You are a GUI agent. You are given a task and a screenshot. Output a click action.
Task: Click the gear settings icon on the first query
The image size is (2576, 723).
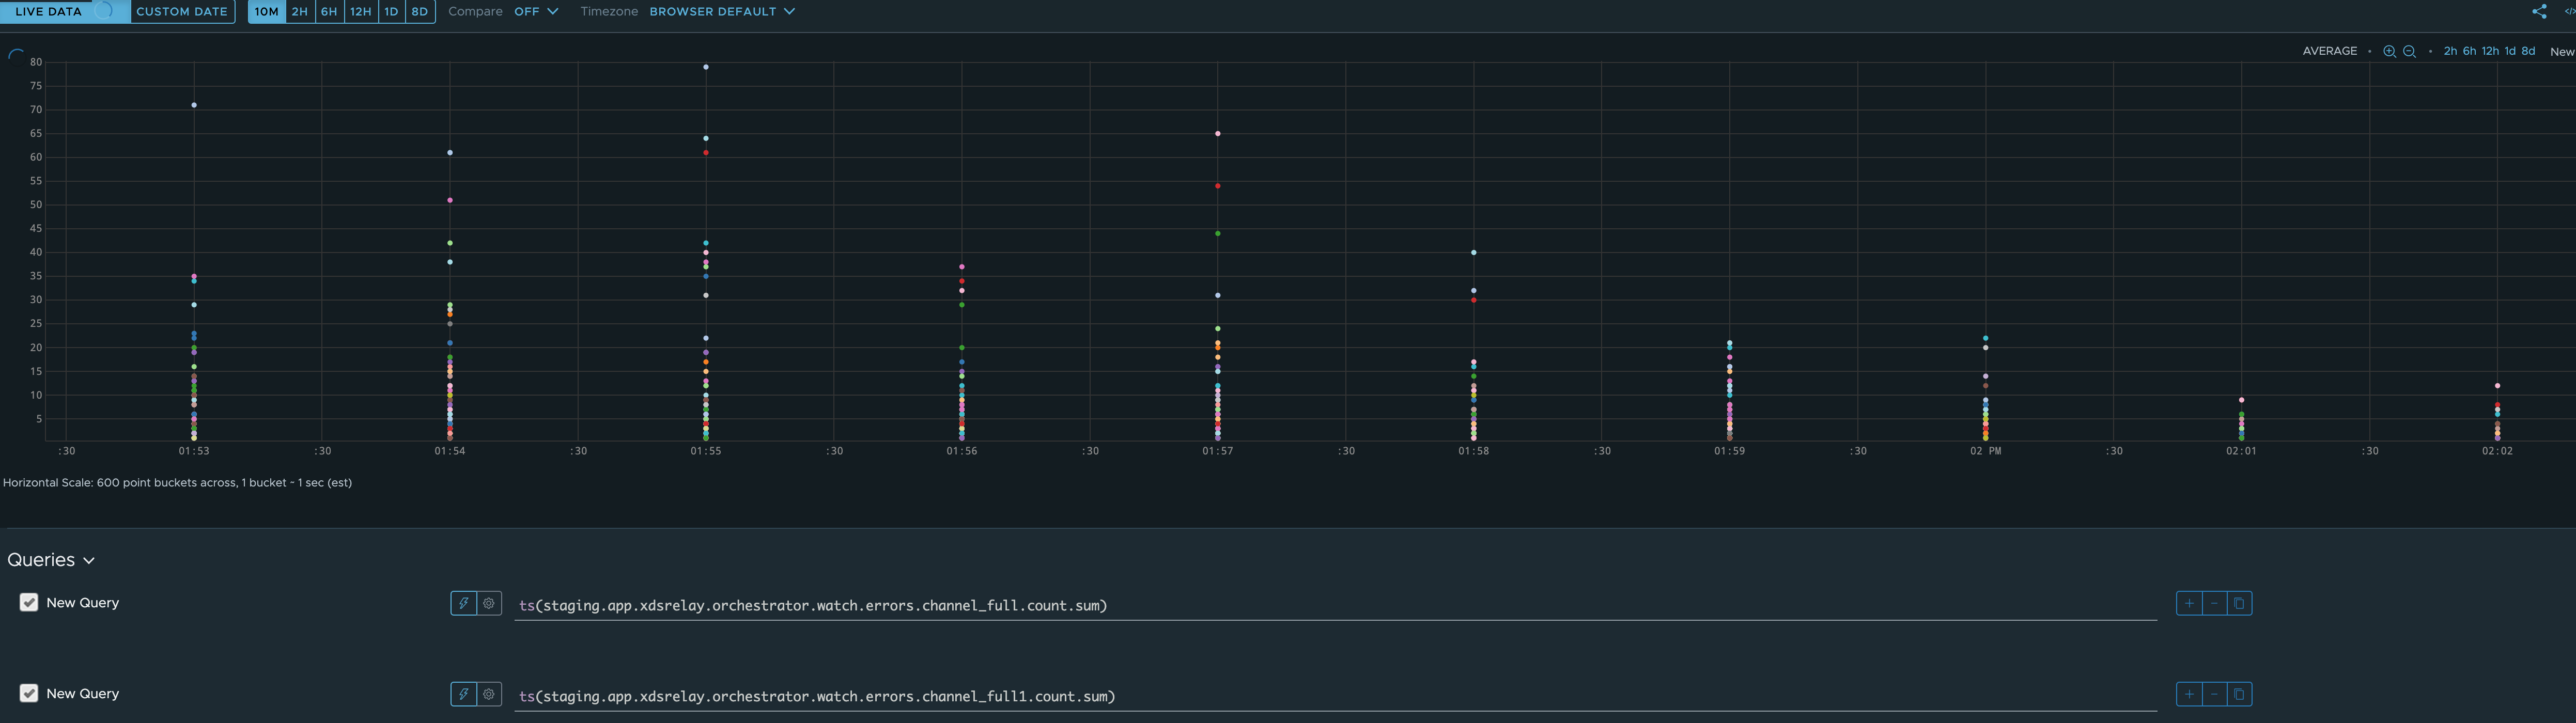[x=489, y=604]
